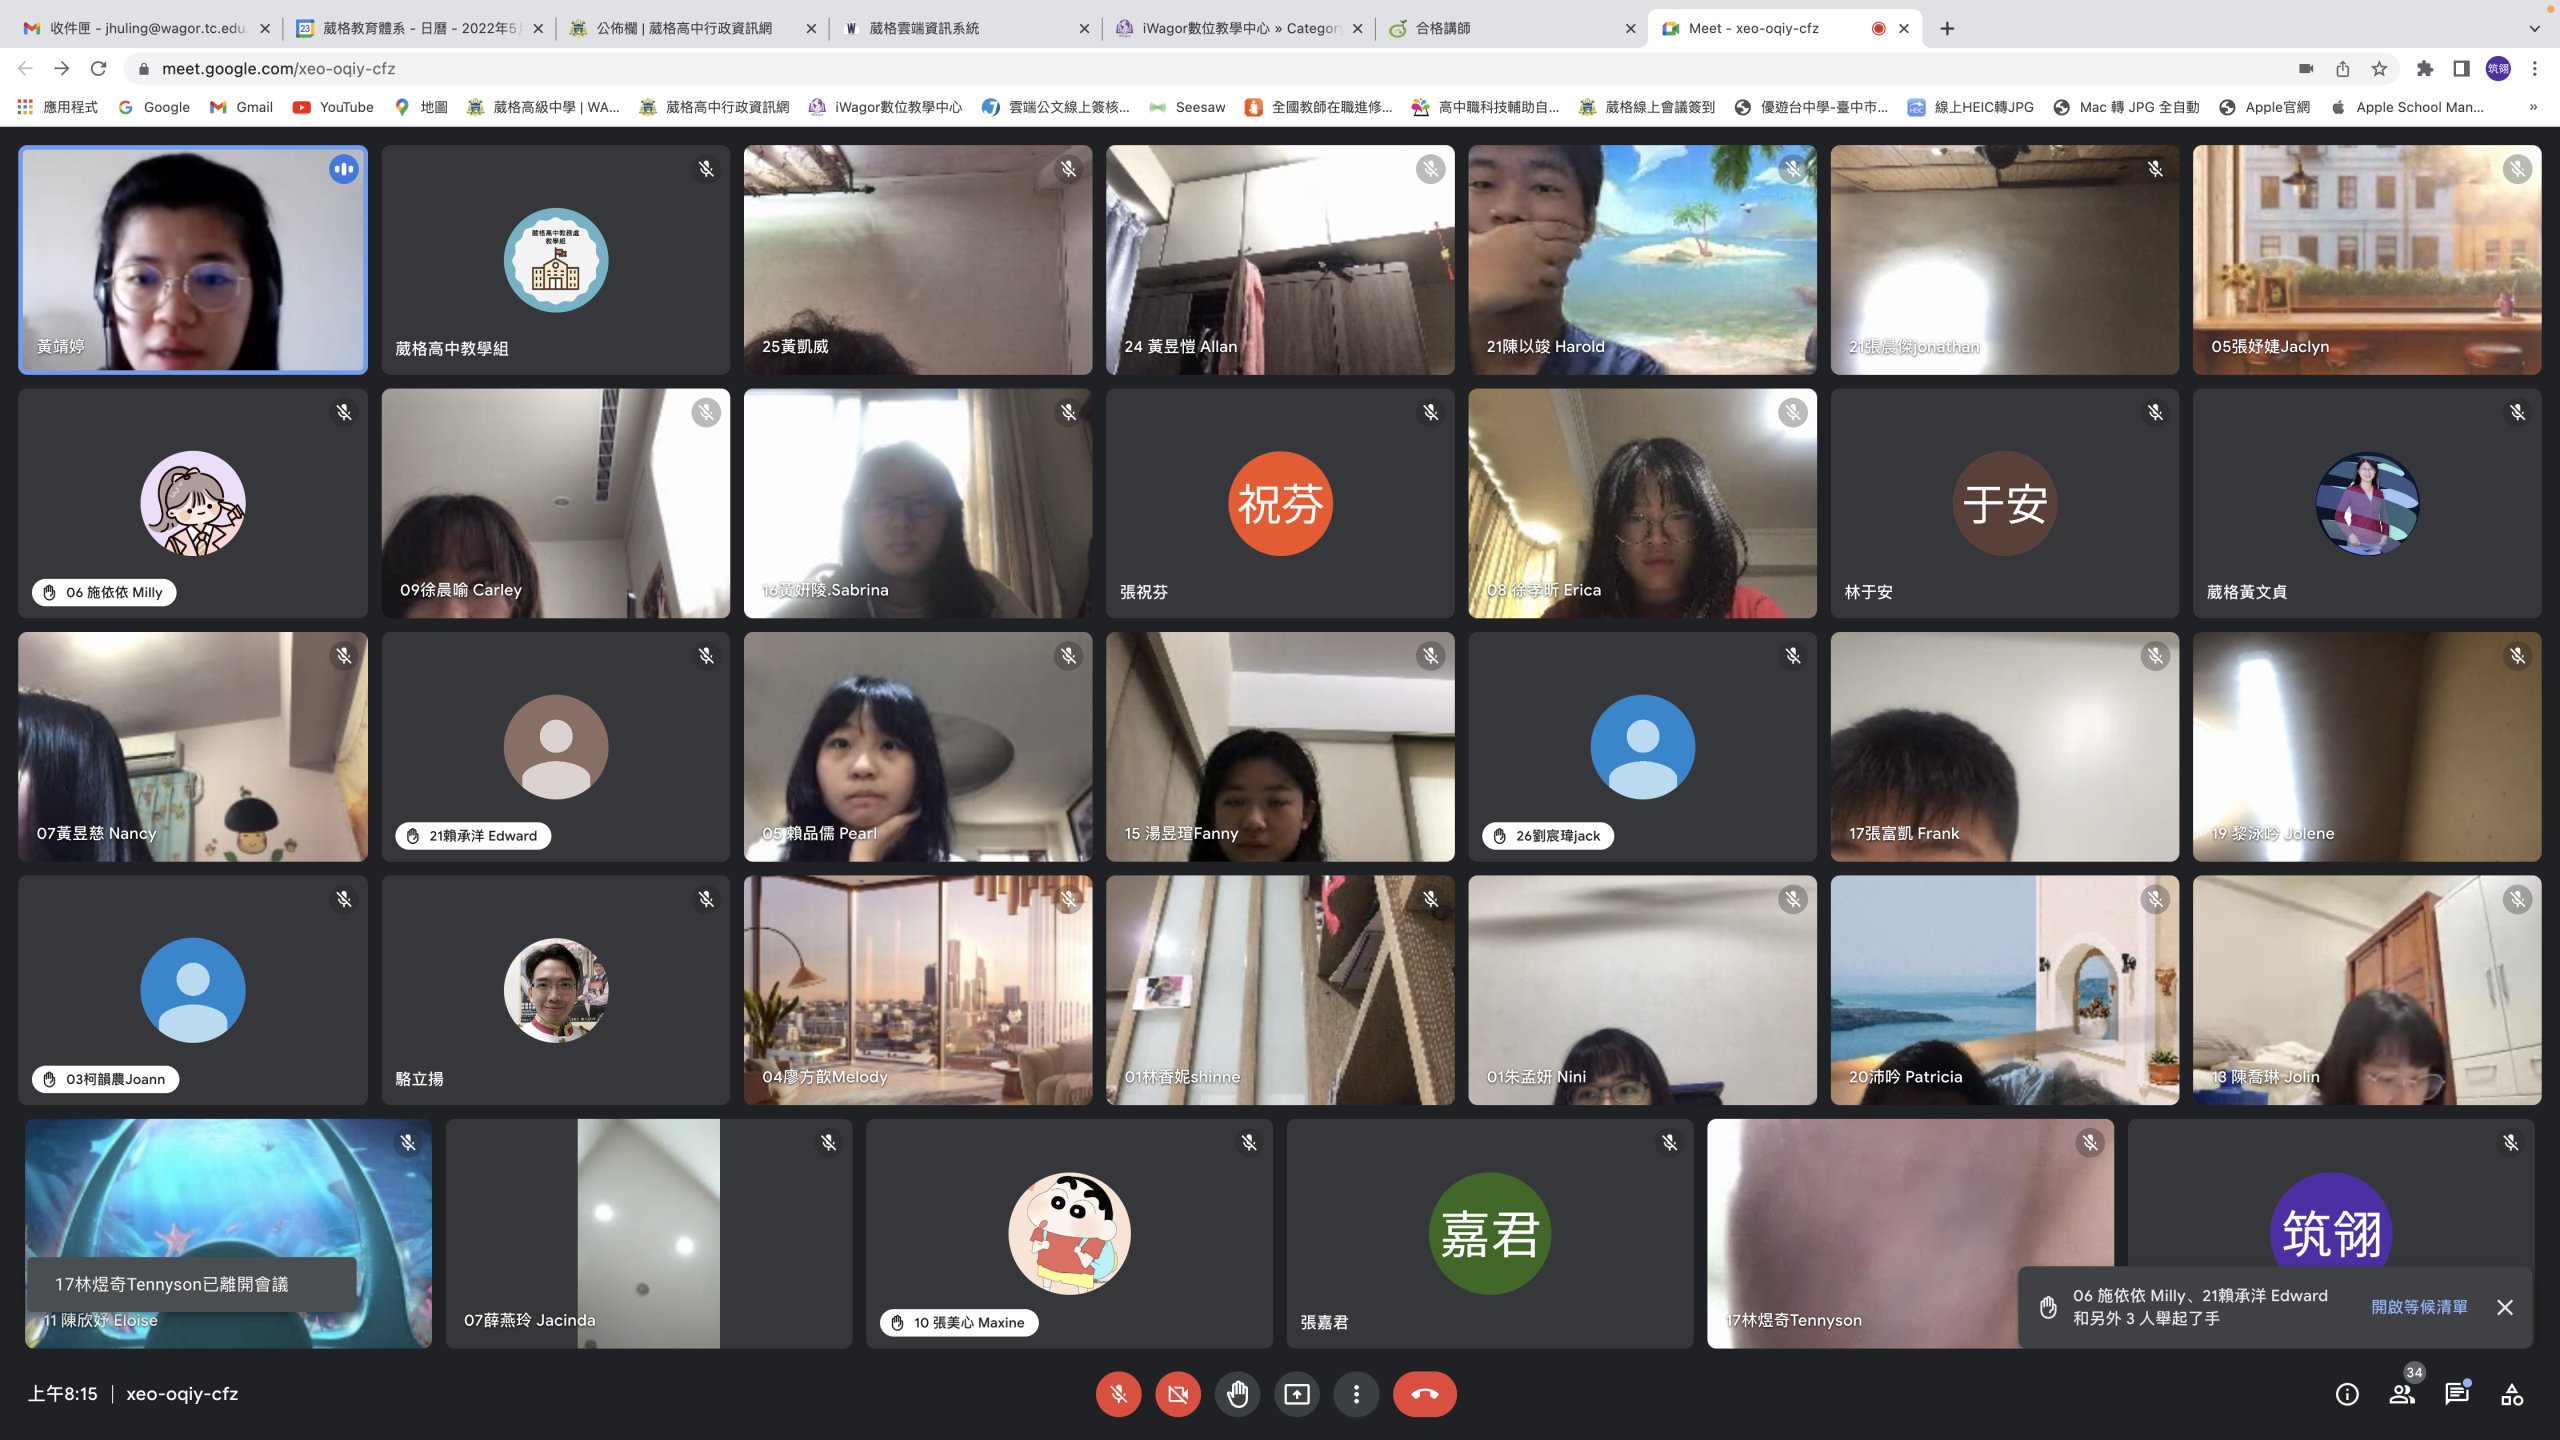Click the raise hand button
The width and height of the screenshot is (2560, 1440).
coord(1237,1394)
